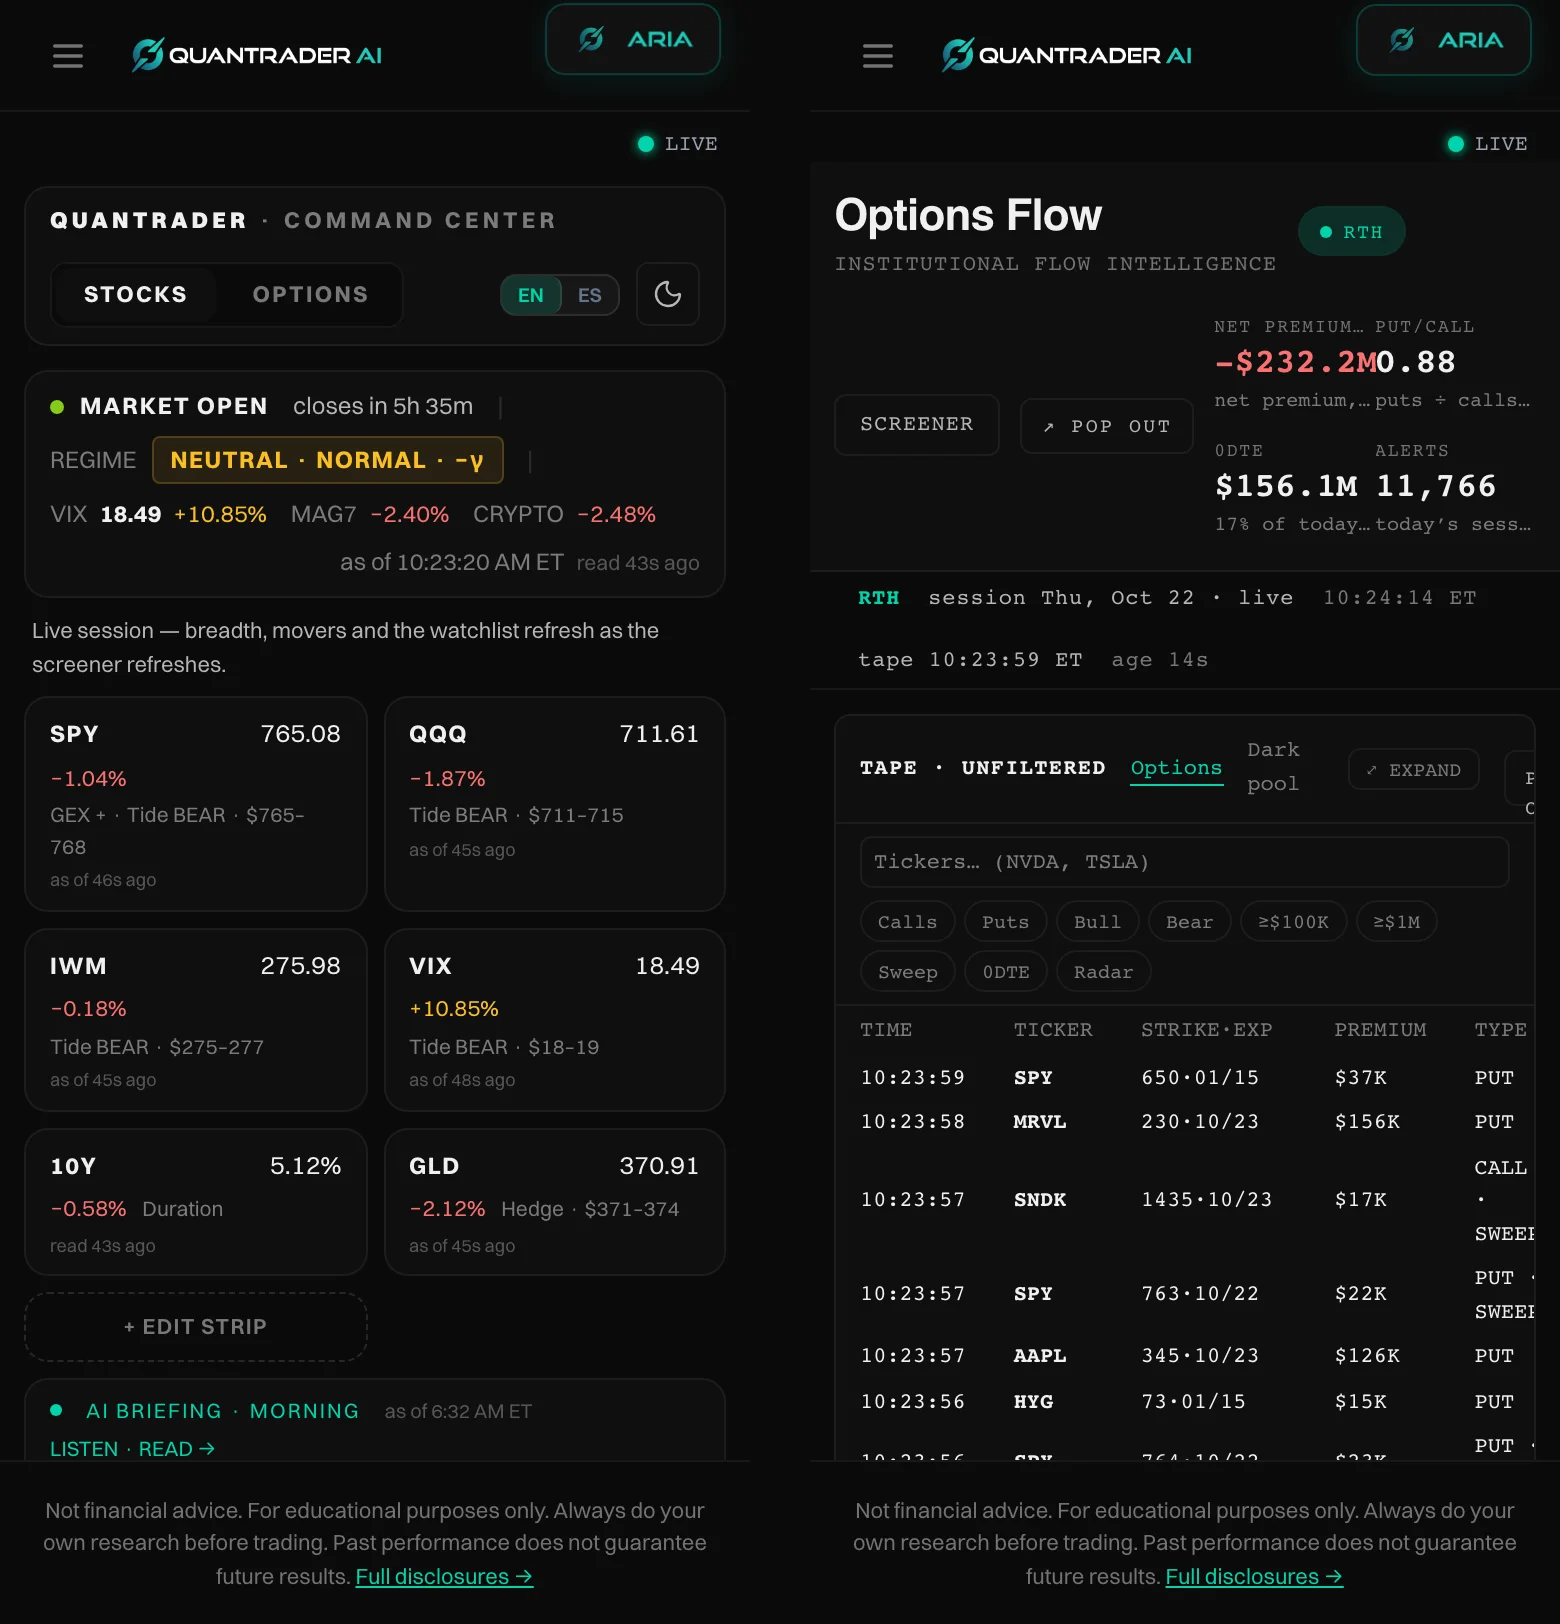Toggle the Bull filter chip
This screenshot has width=1560, height=1624.
point(1097,922)
